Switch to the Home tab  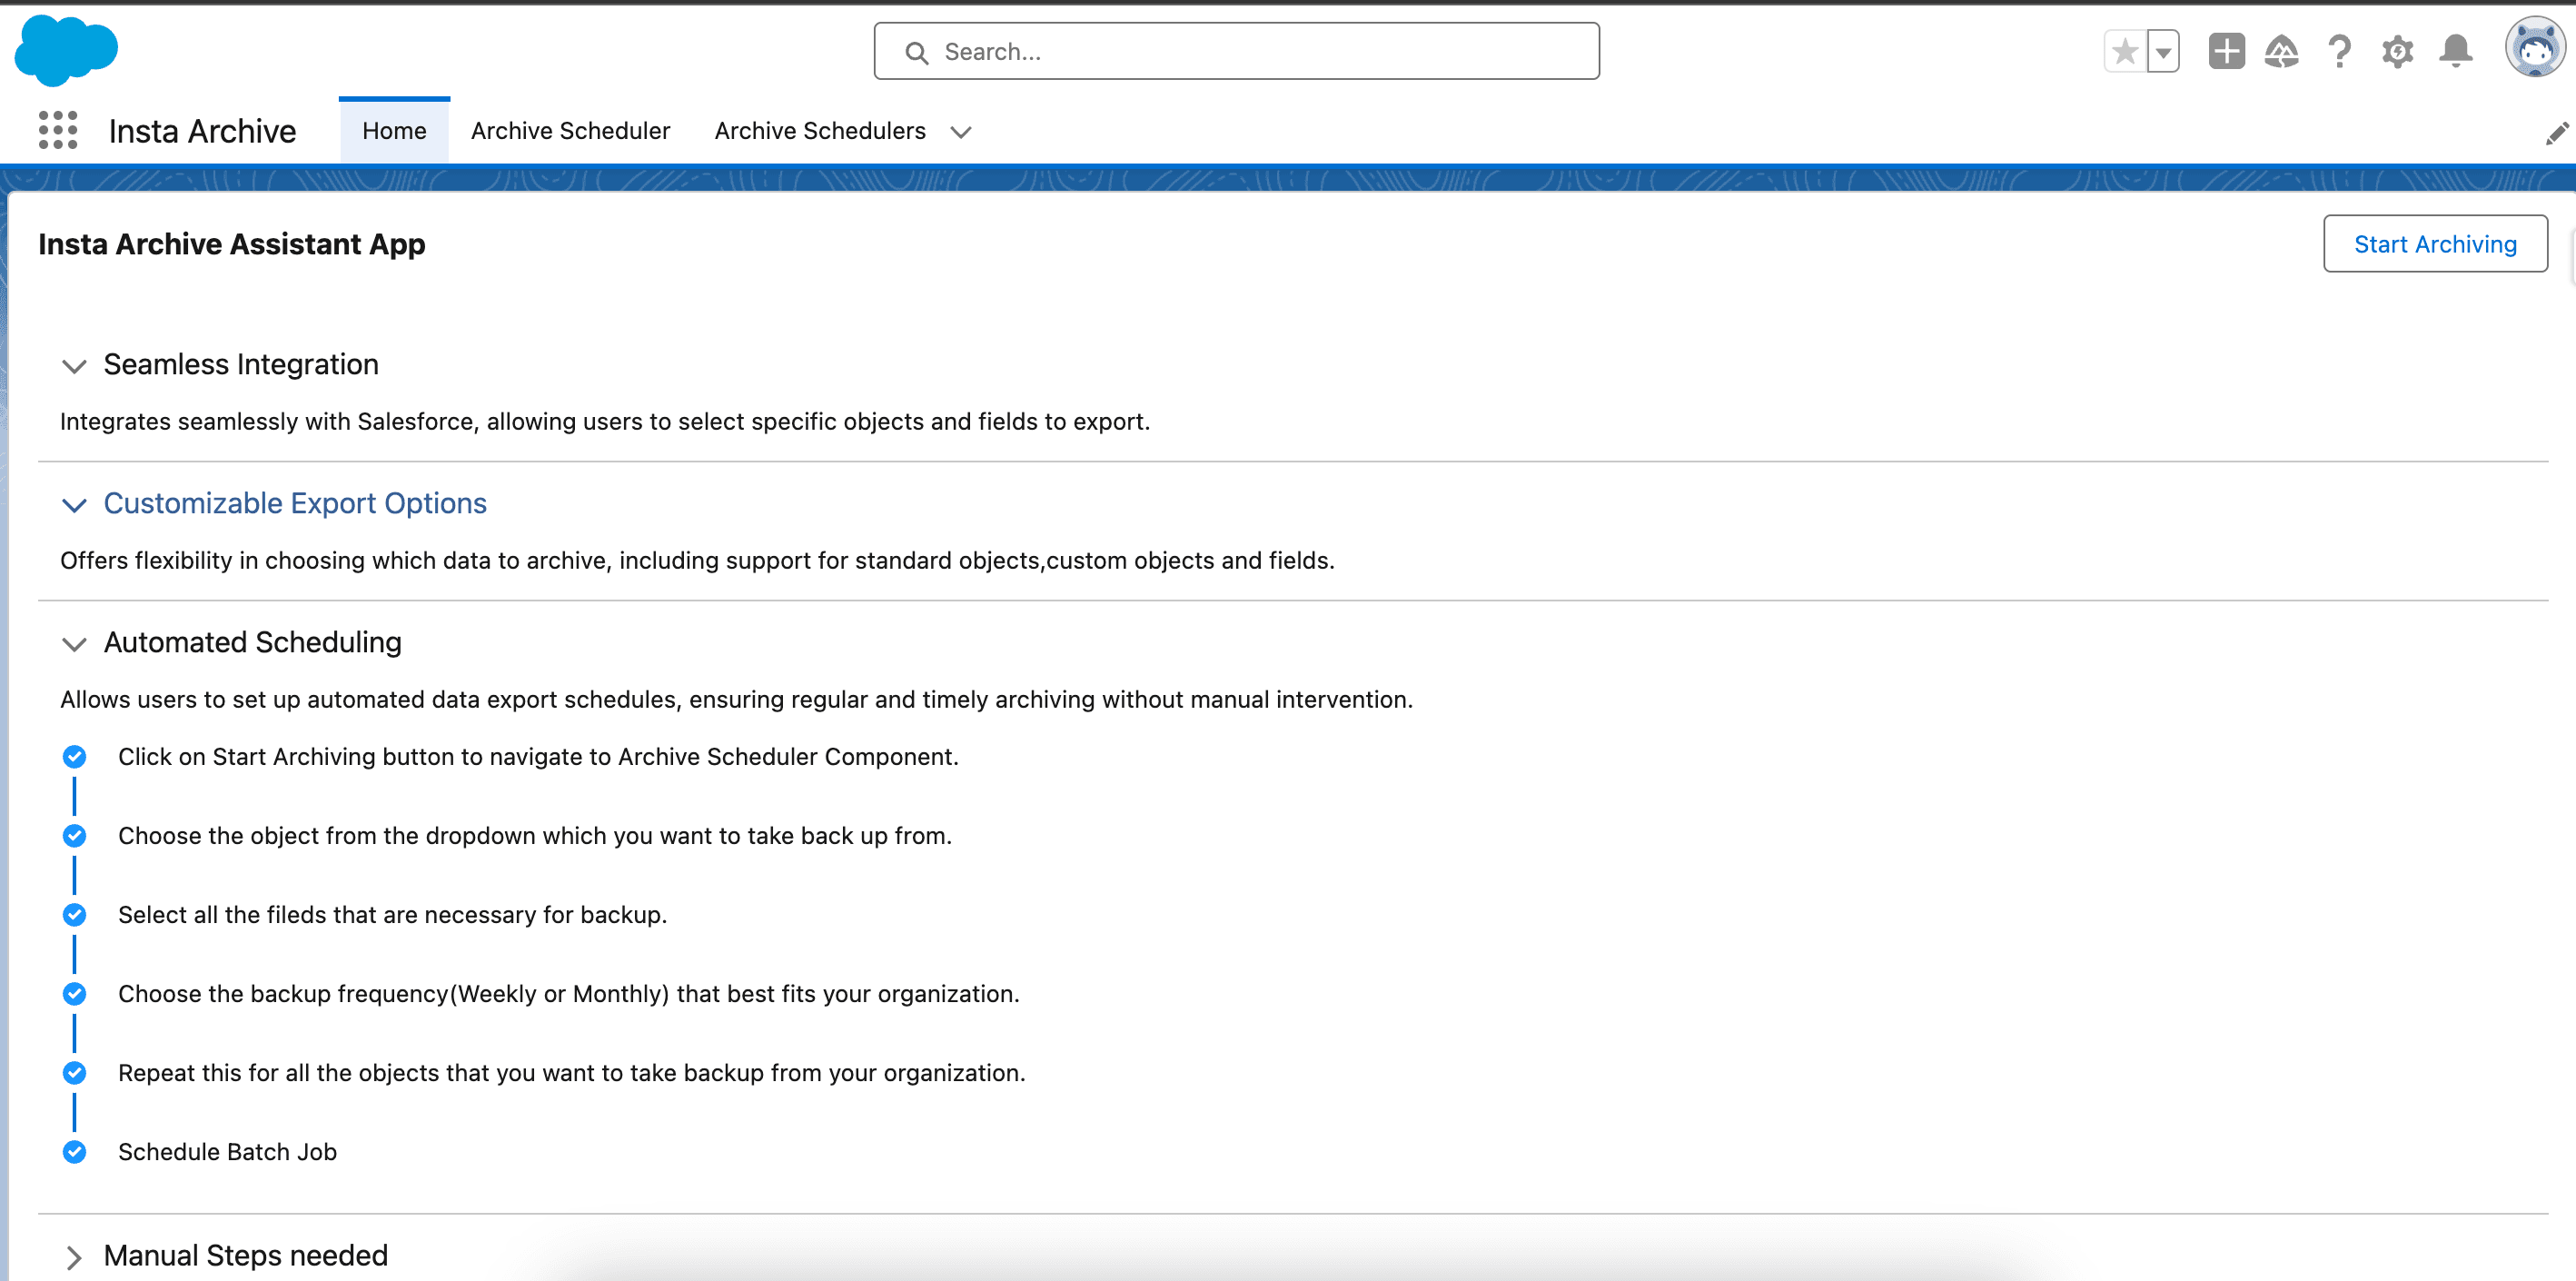click(x=394, y=131)
